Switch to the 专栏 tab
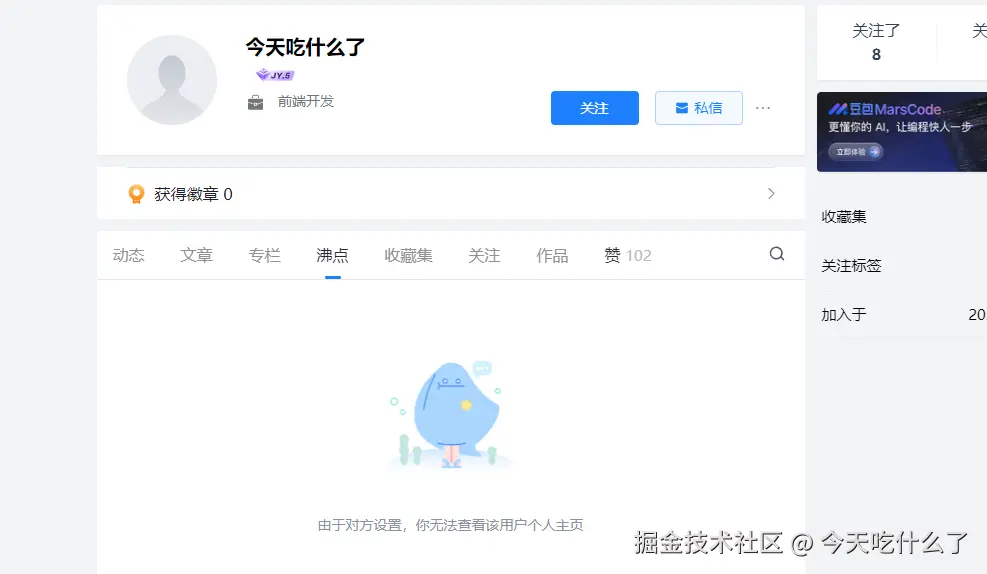Screen dimensions: 987x574 [x=264, y=255]
